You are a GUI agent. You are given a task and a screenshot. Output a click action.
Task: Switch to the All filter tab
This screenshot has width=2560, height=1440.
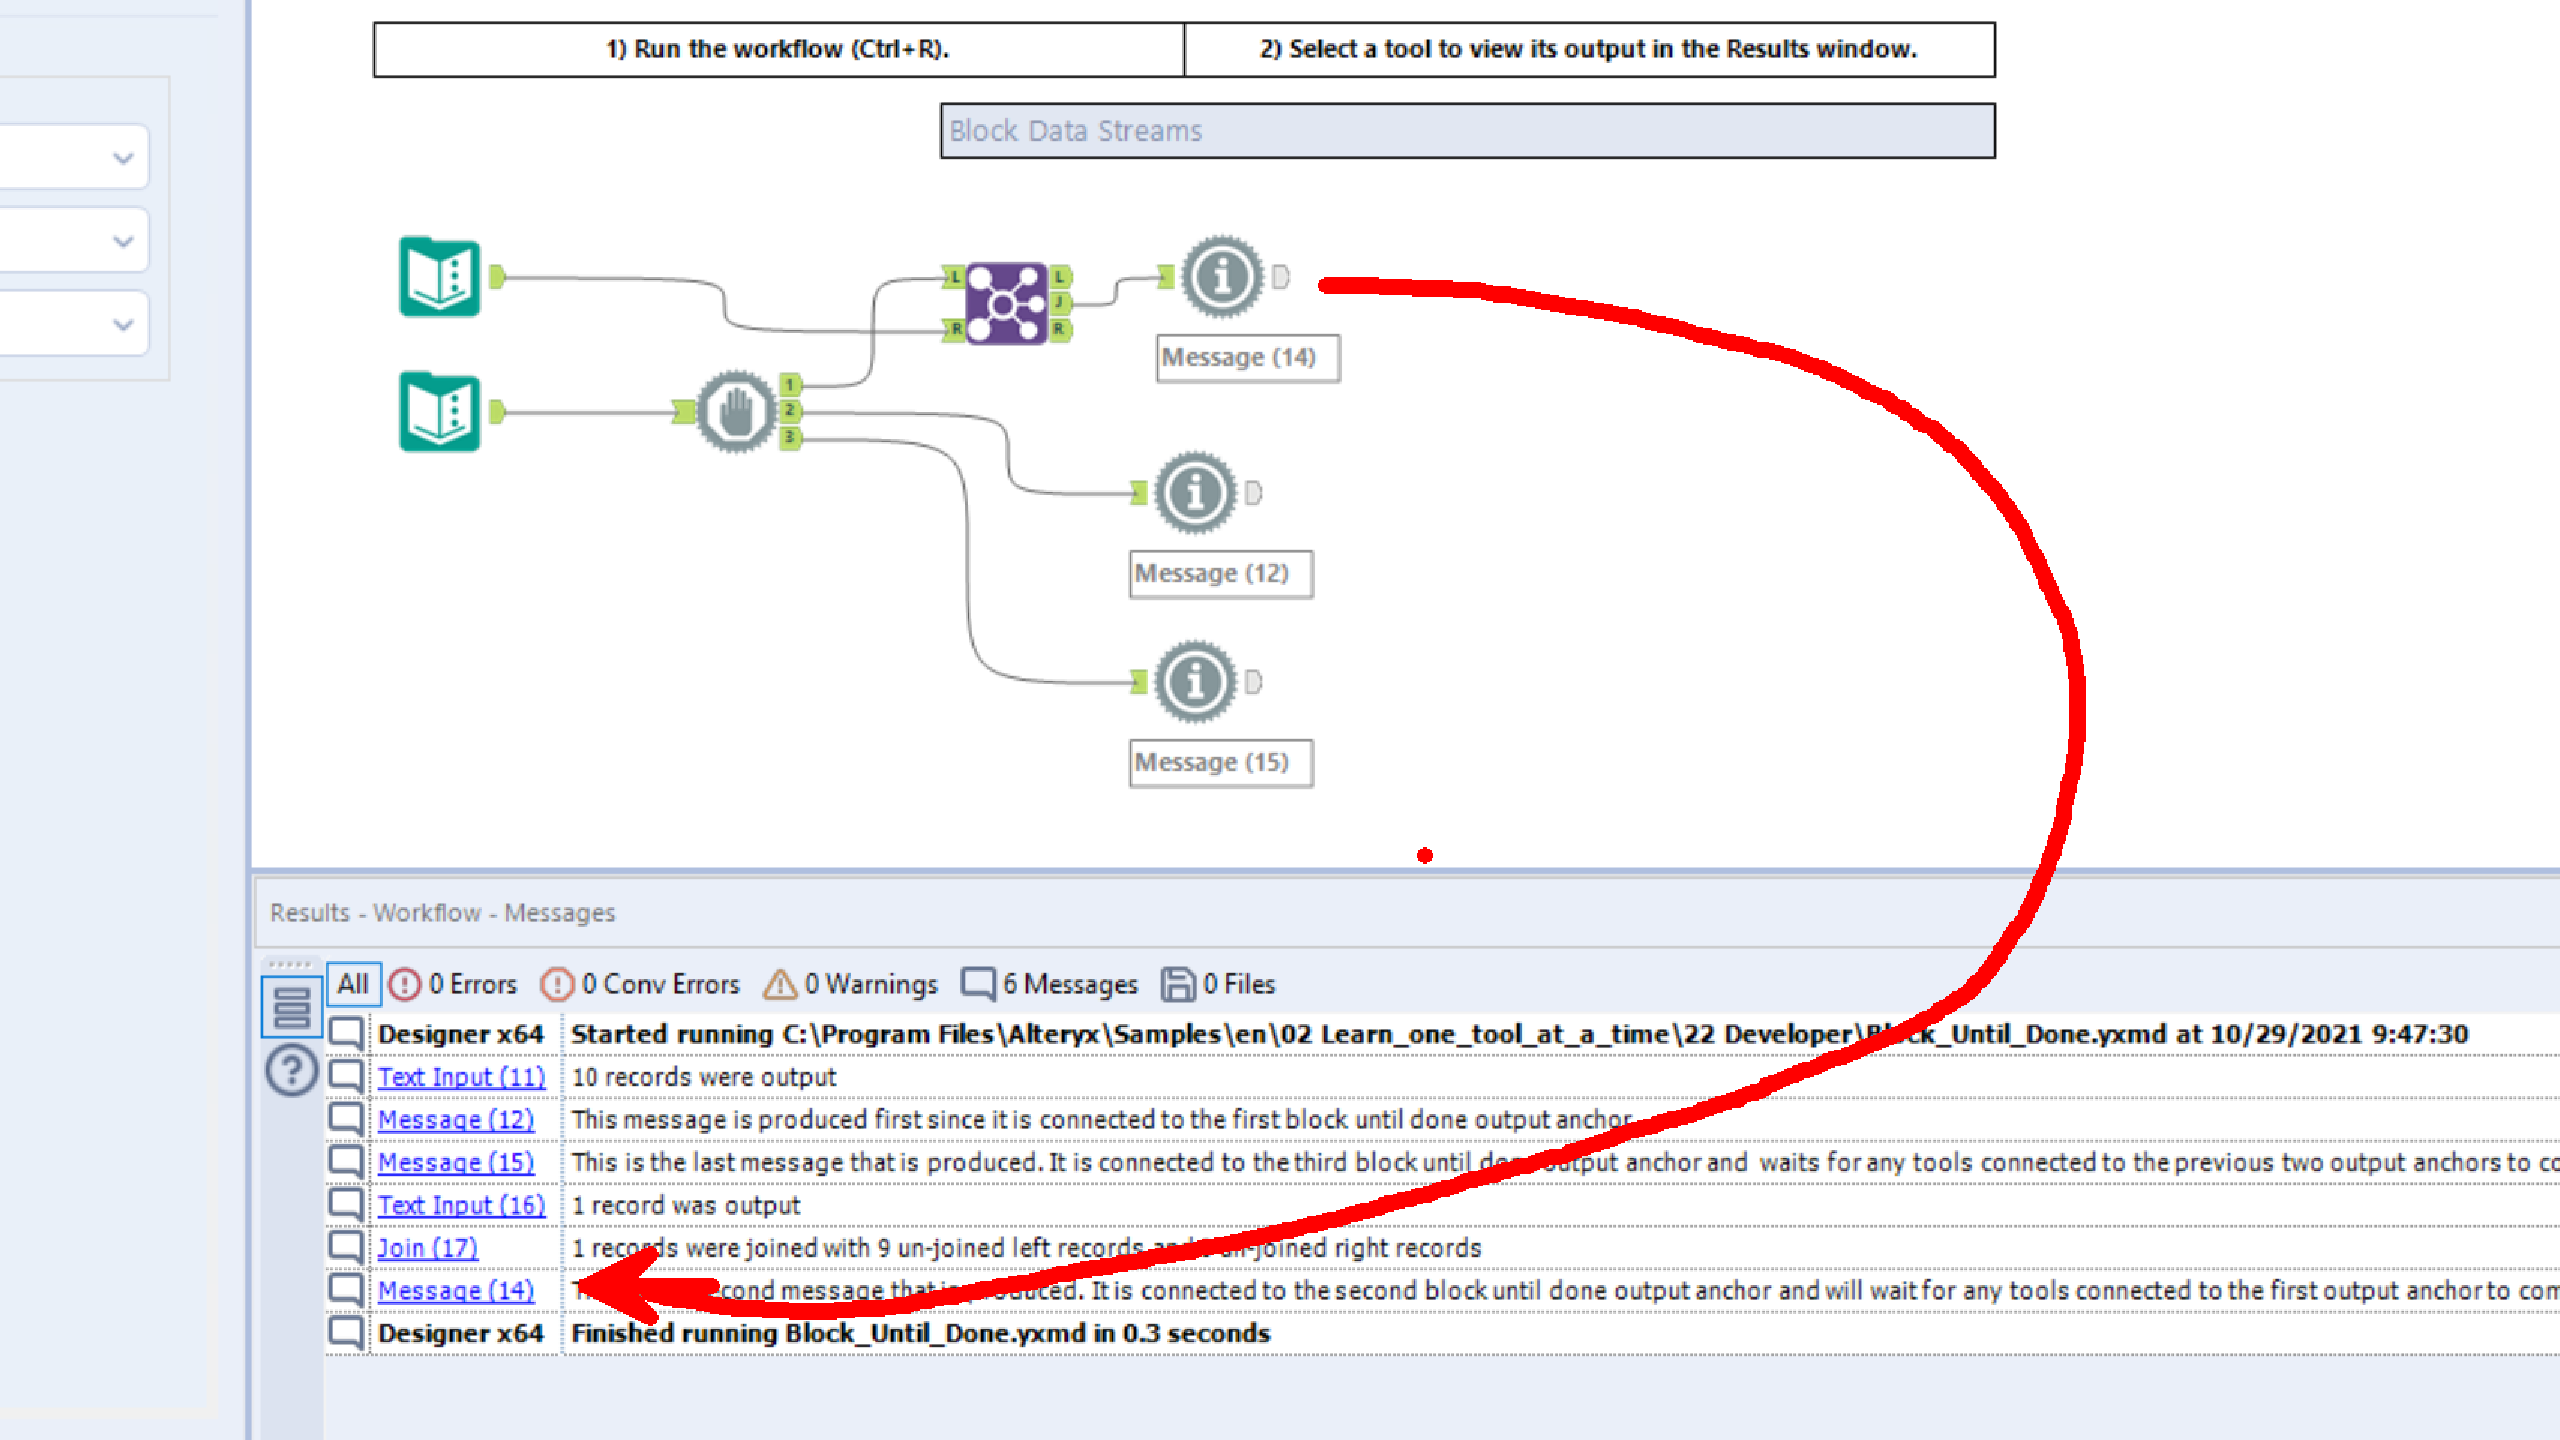click(x=353, y=984)
